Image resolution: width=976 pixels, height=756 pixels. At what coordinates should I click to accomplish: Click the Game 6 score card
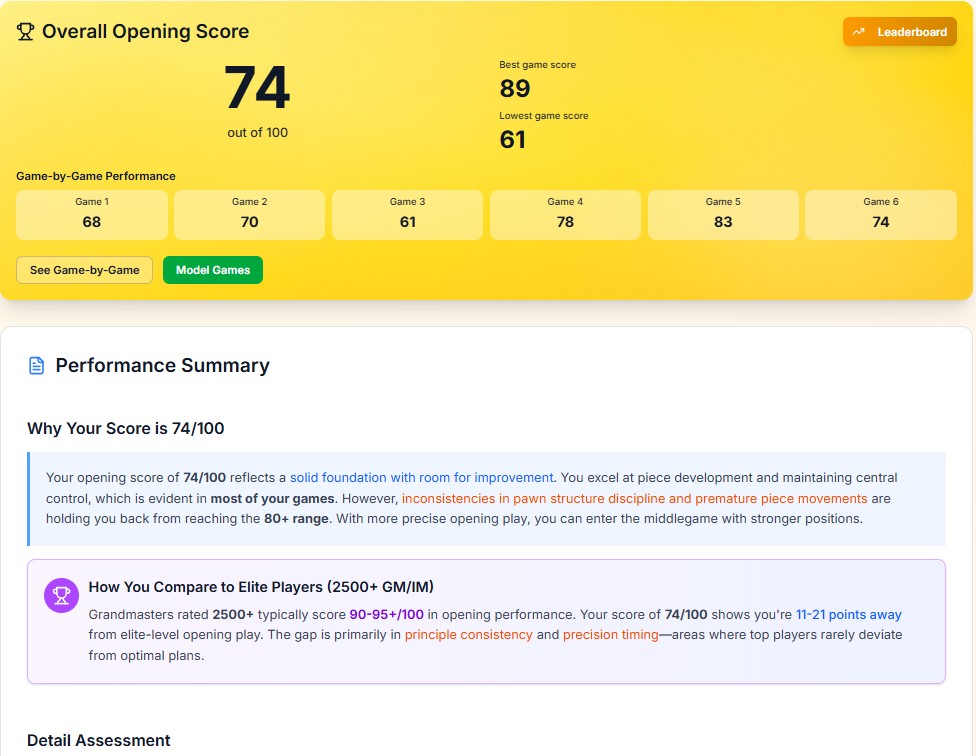[x=880, y=215]
